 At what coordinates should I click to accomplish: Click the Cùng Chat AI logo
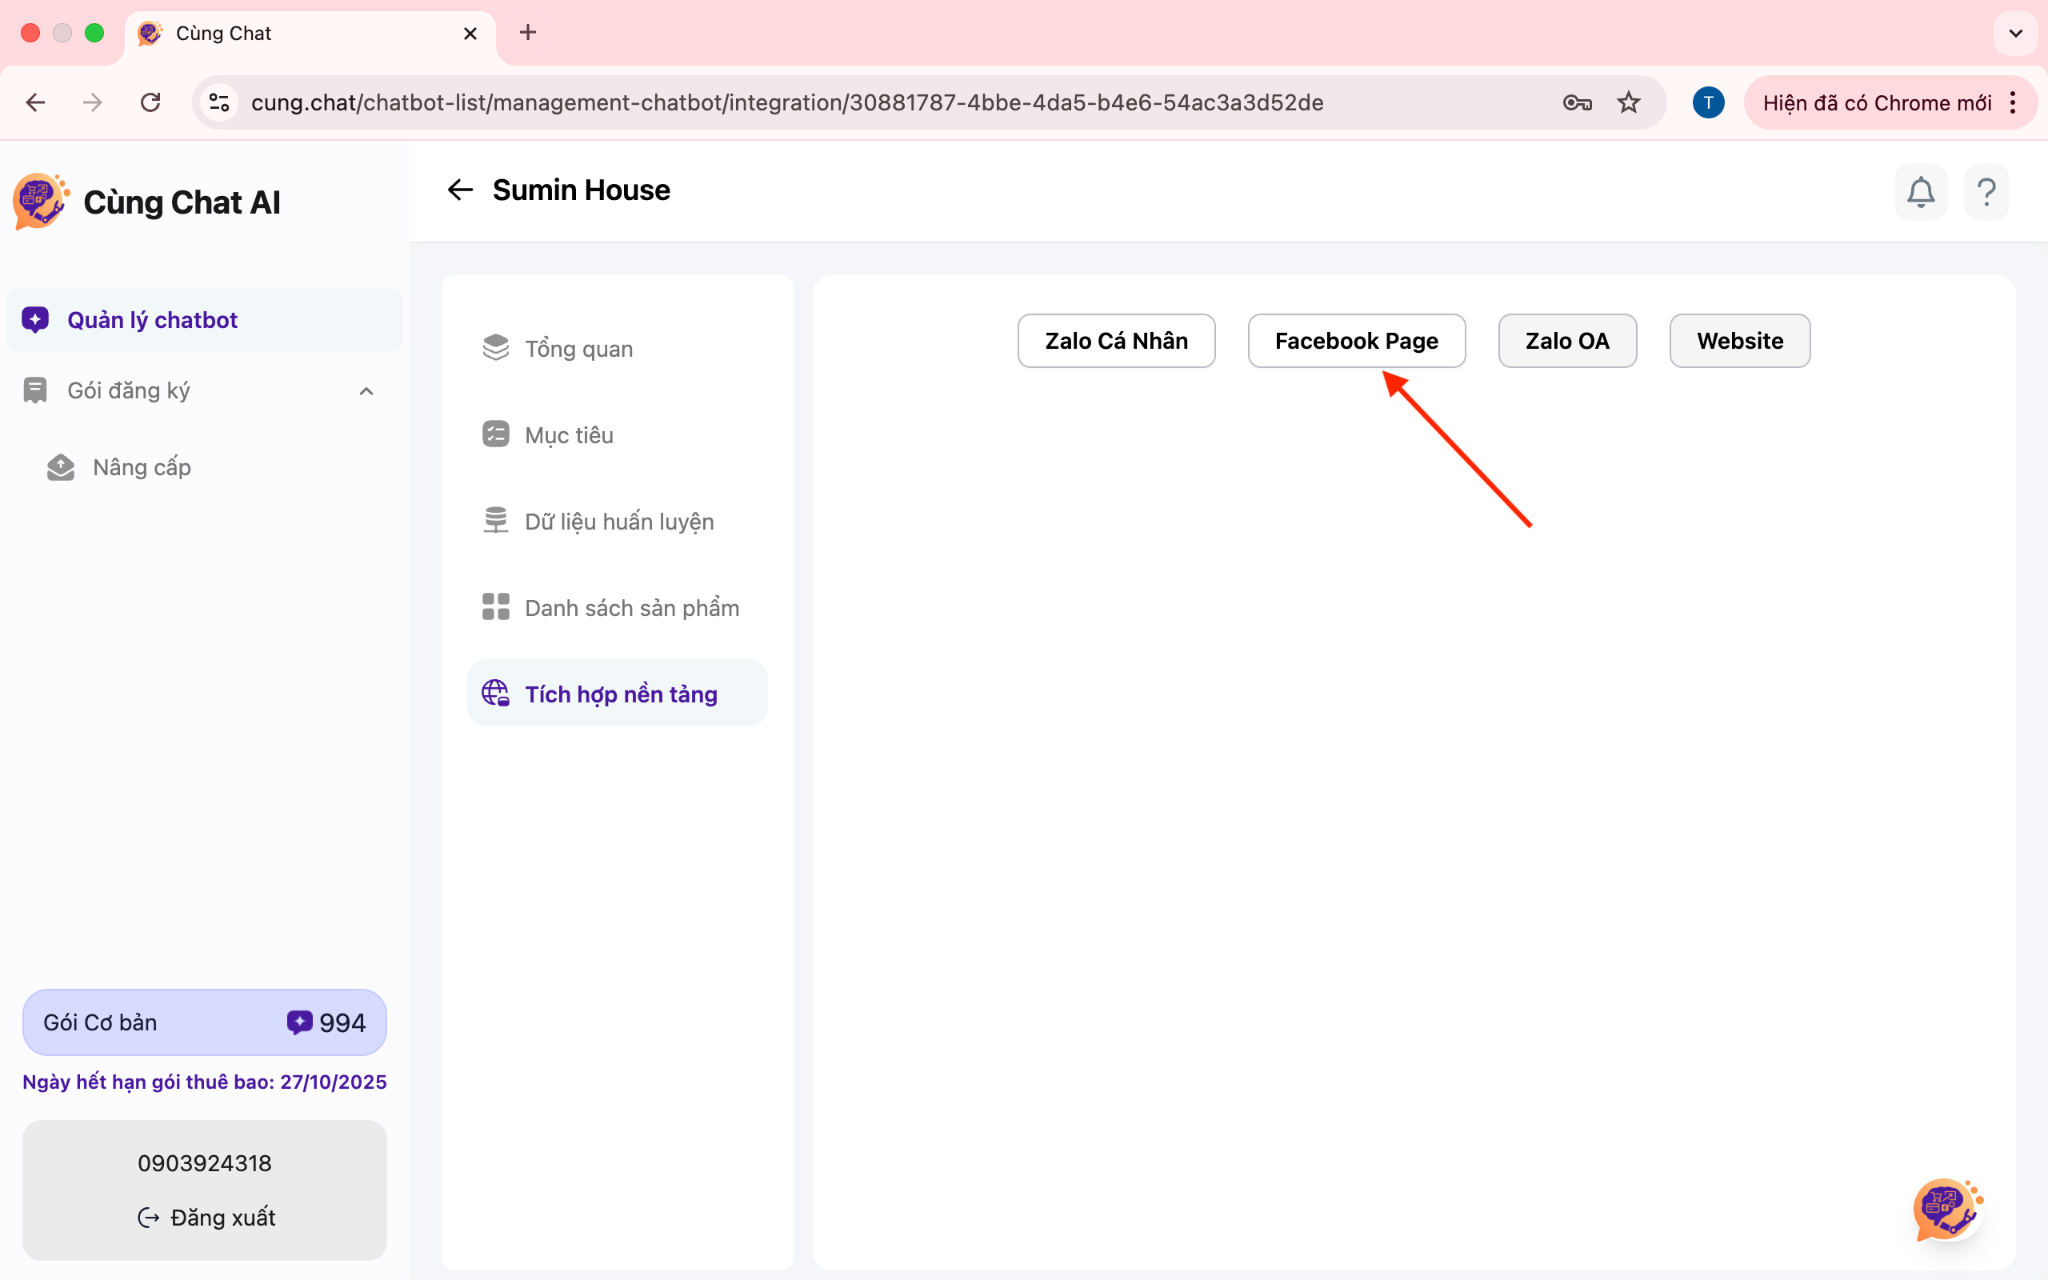coord(40,201)
